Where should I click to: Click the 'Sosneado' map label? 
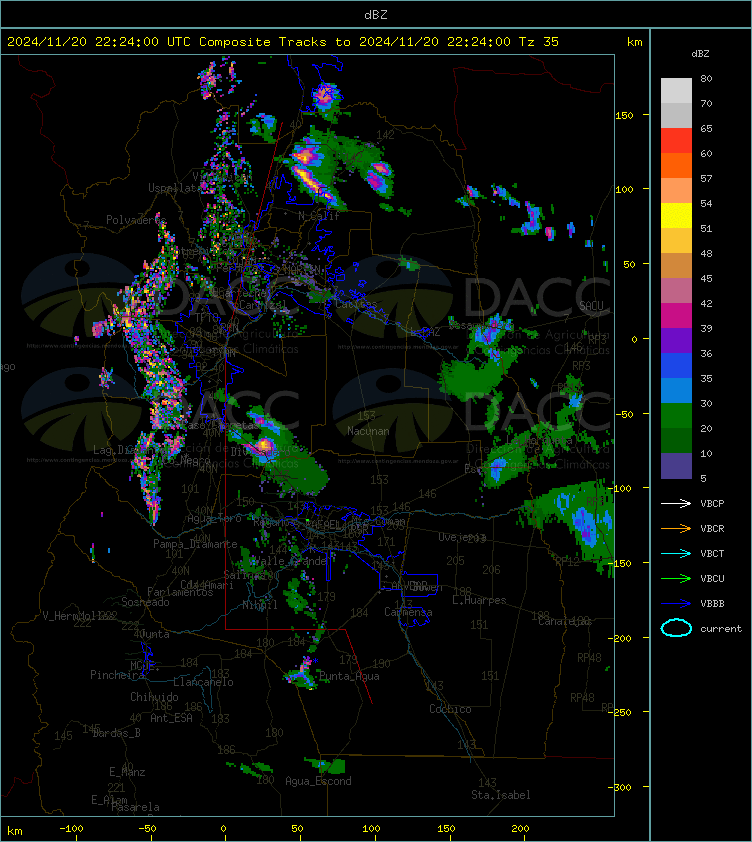point(145,603)
